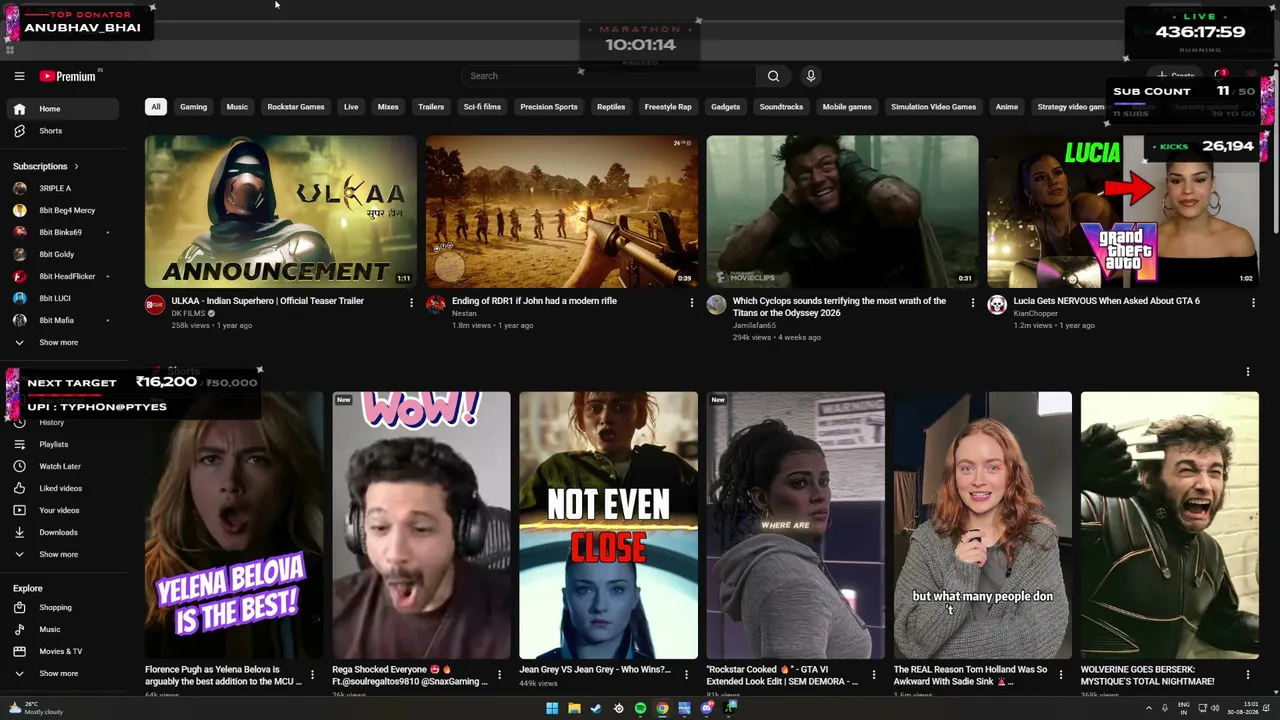Play the Lucia GTA 6 video thumbnail
The height and width of the screenshot is (720, 1280).
point(1123,212)
